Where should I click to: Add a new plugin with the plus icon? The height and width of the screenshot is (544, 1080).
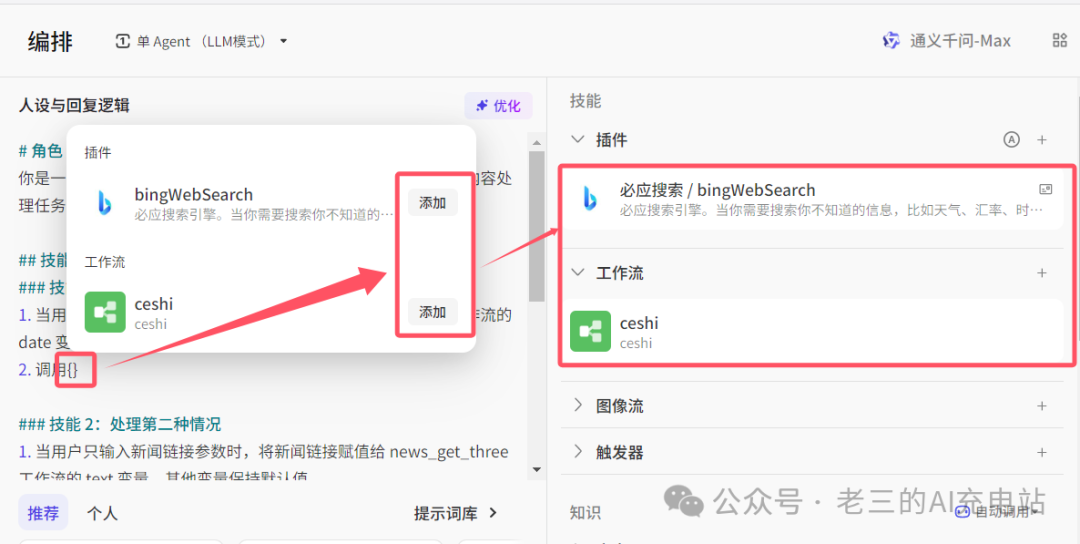pyautogui.click(x=1042, y=140)
